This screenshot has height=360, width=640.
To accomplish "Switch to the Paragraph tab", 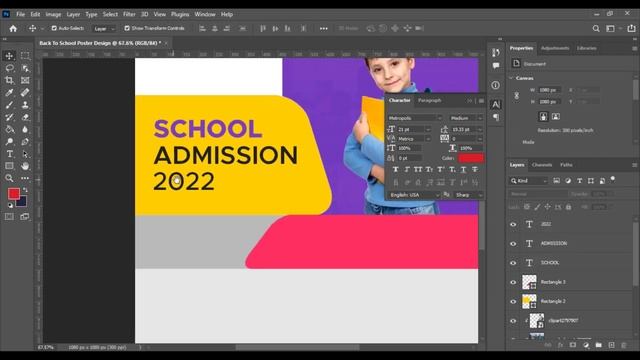I will (429, 100).
